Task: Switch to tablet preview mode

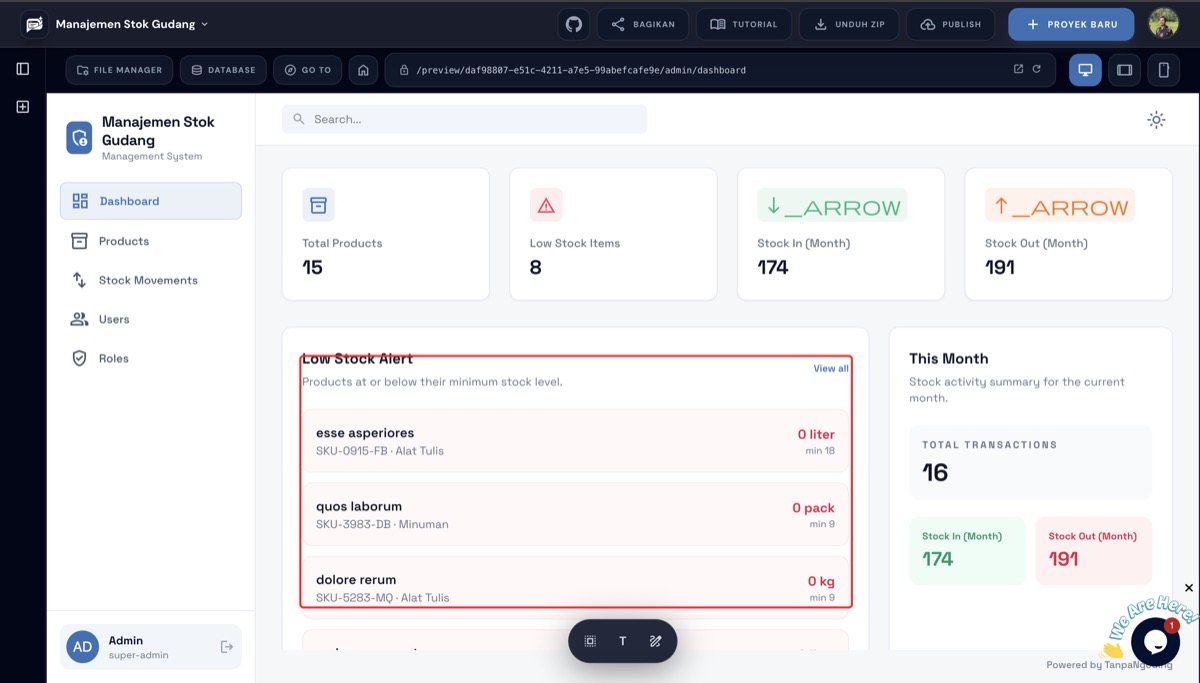Action: (x=1125, y=70)
